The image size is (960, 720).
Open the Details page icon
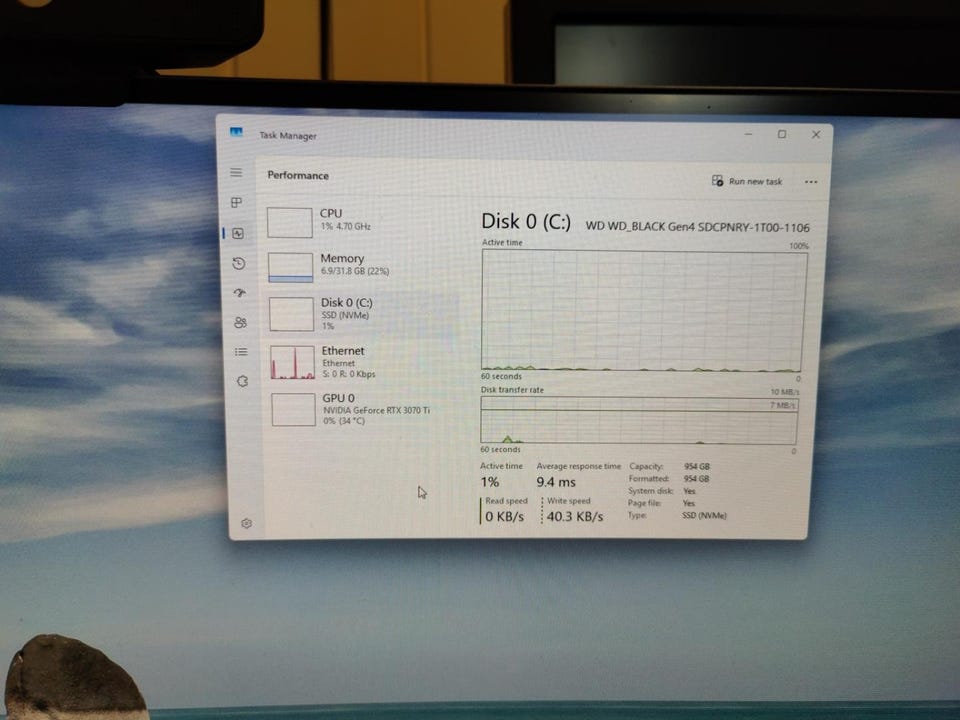[241, 351]
